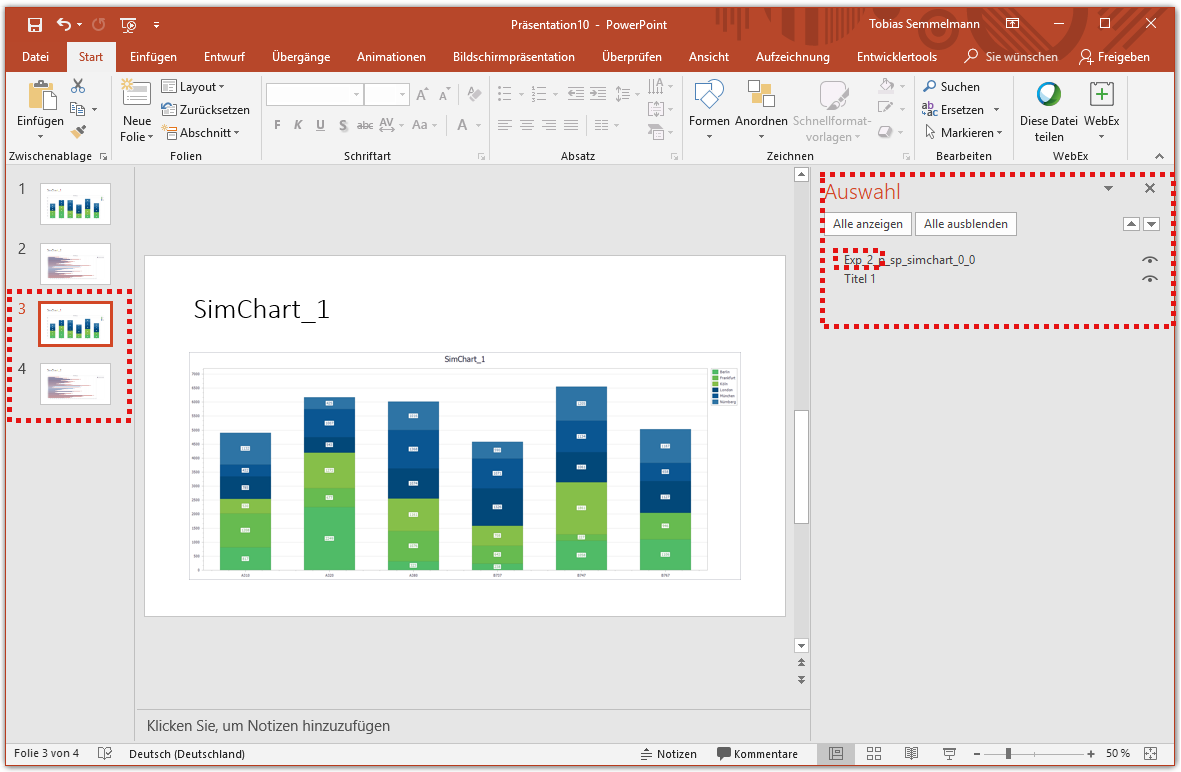This screenshot has width=1181, height=772.
Task: Toggle text shadow (S) formatting
Action: click(343, 125)
